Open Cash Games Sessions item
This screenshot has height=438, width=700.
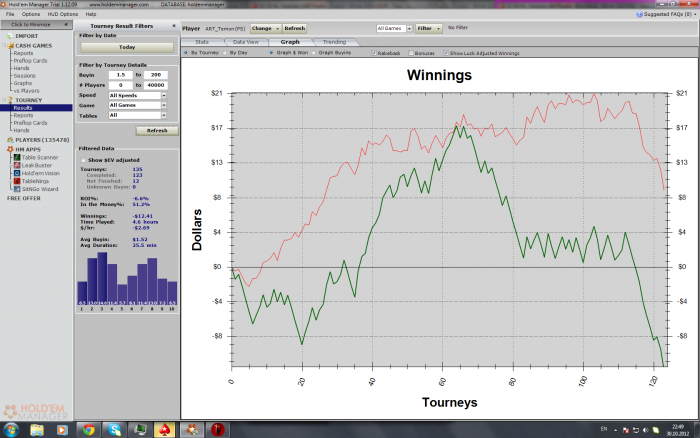coord(25,75)
